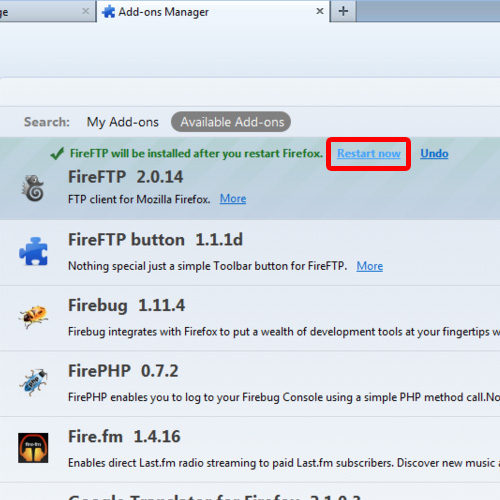Click the Firebug beetle icon
This screenshot has width=500, height=500.
[x=33, y=316]
